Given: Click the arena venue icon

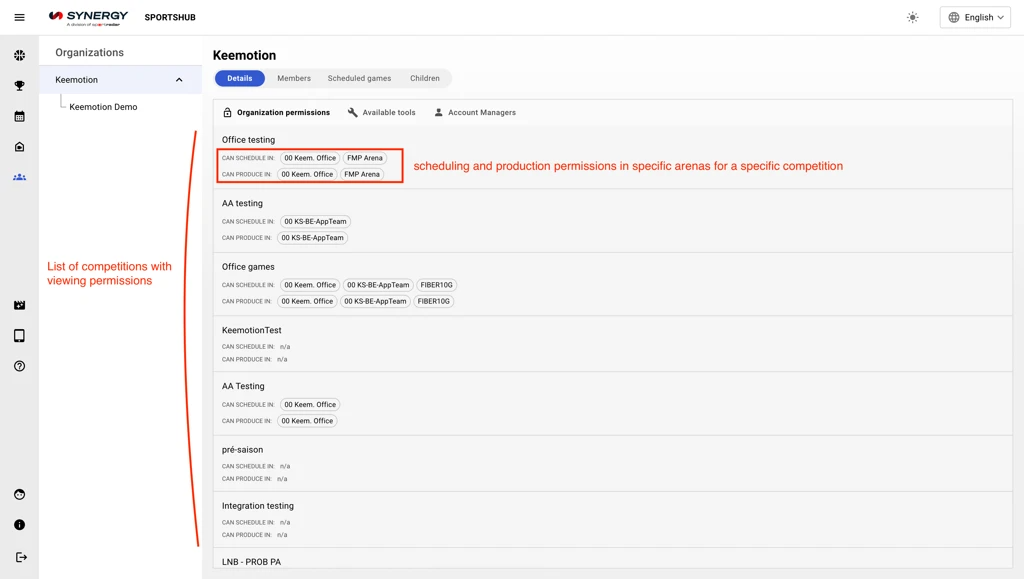Looking at the screenshot, I should pos(20,147).
